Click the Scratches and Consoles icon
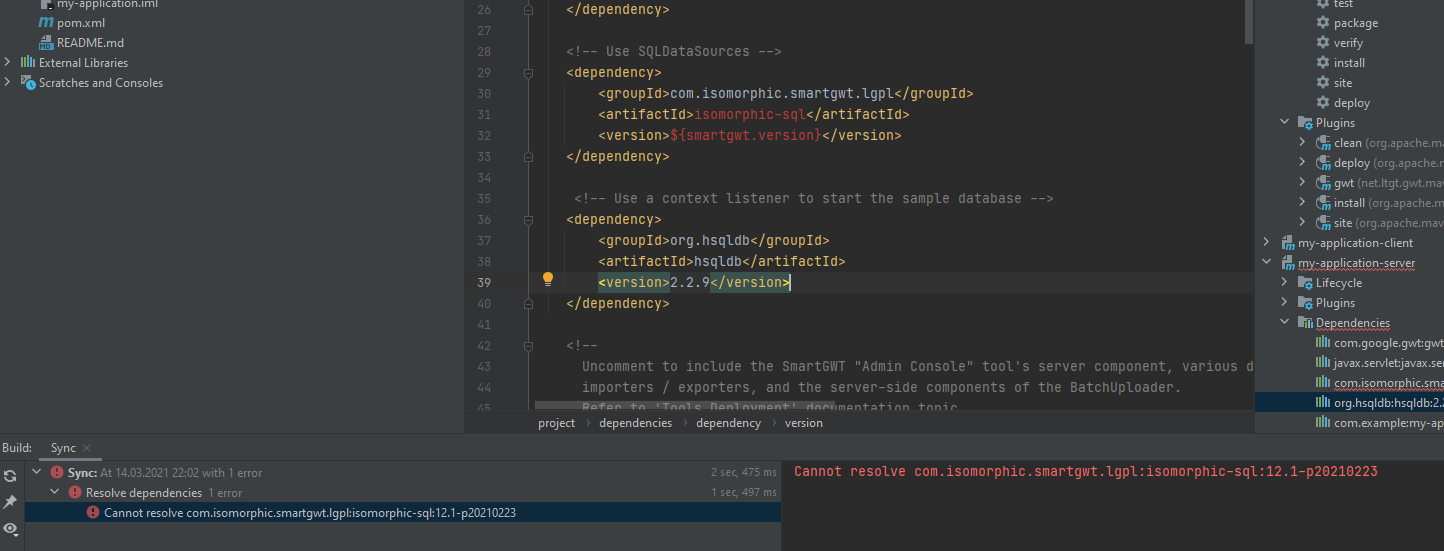Screen dimensions: 1444x551 (28, 83)
